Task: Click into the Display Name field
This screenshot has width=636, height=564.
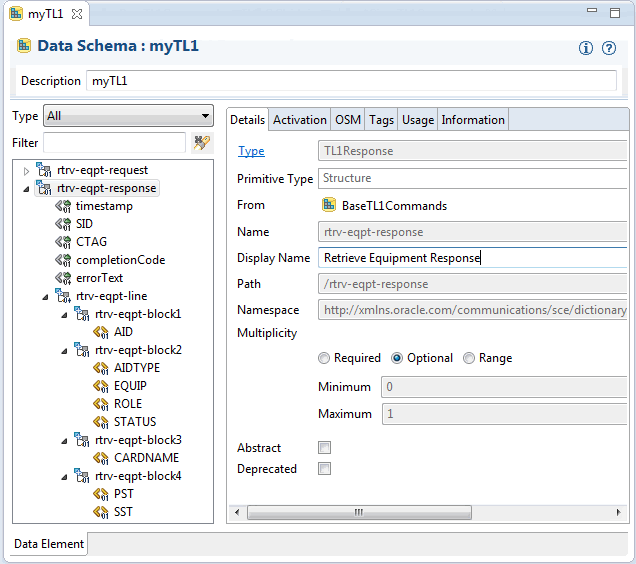Action: pos(473,258)
